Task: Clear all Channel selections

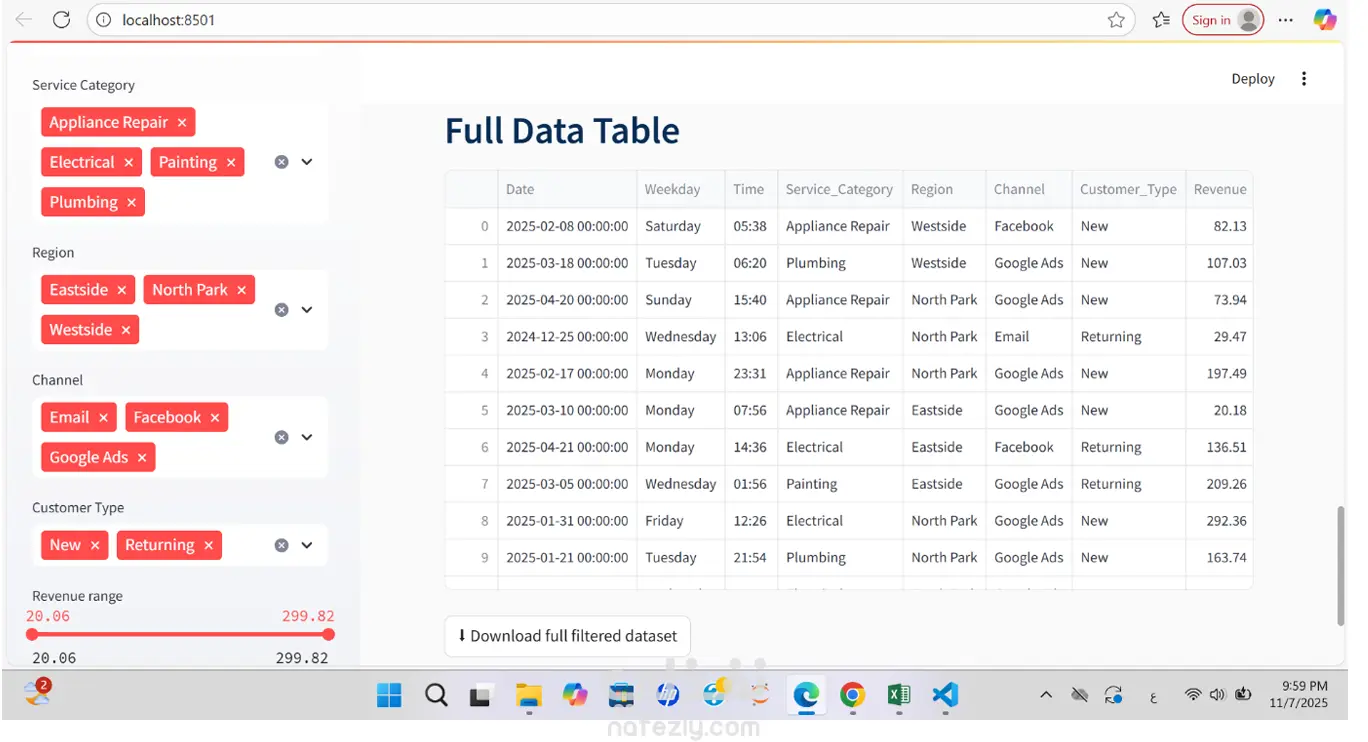Action: (282, 437)
